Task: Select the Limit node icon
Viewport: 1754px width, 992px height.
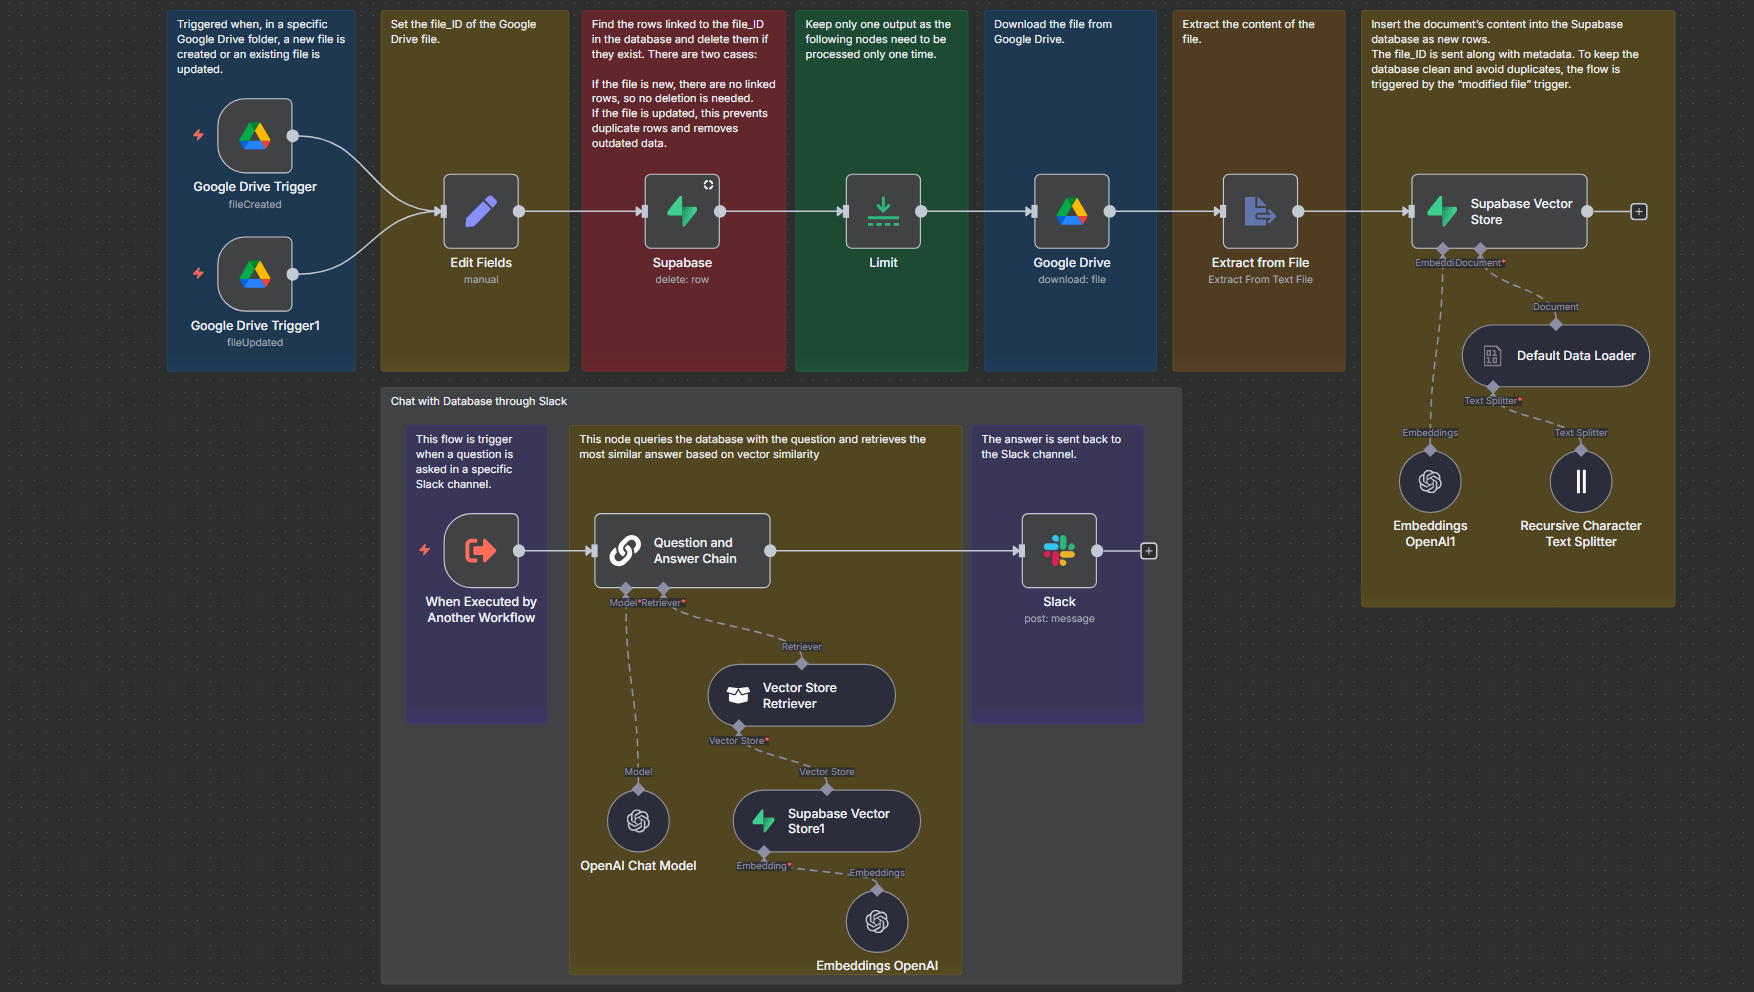Action: pos(883,212)
